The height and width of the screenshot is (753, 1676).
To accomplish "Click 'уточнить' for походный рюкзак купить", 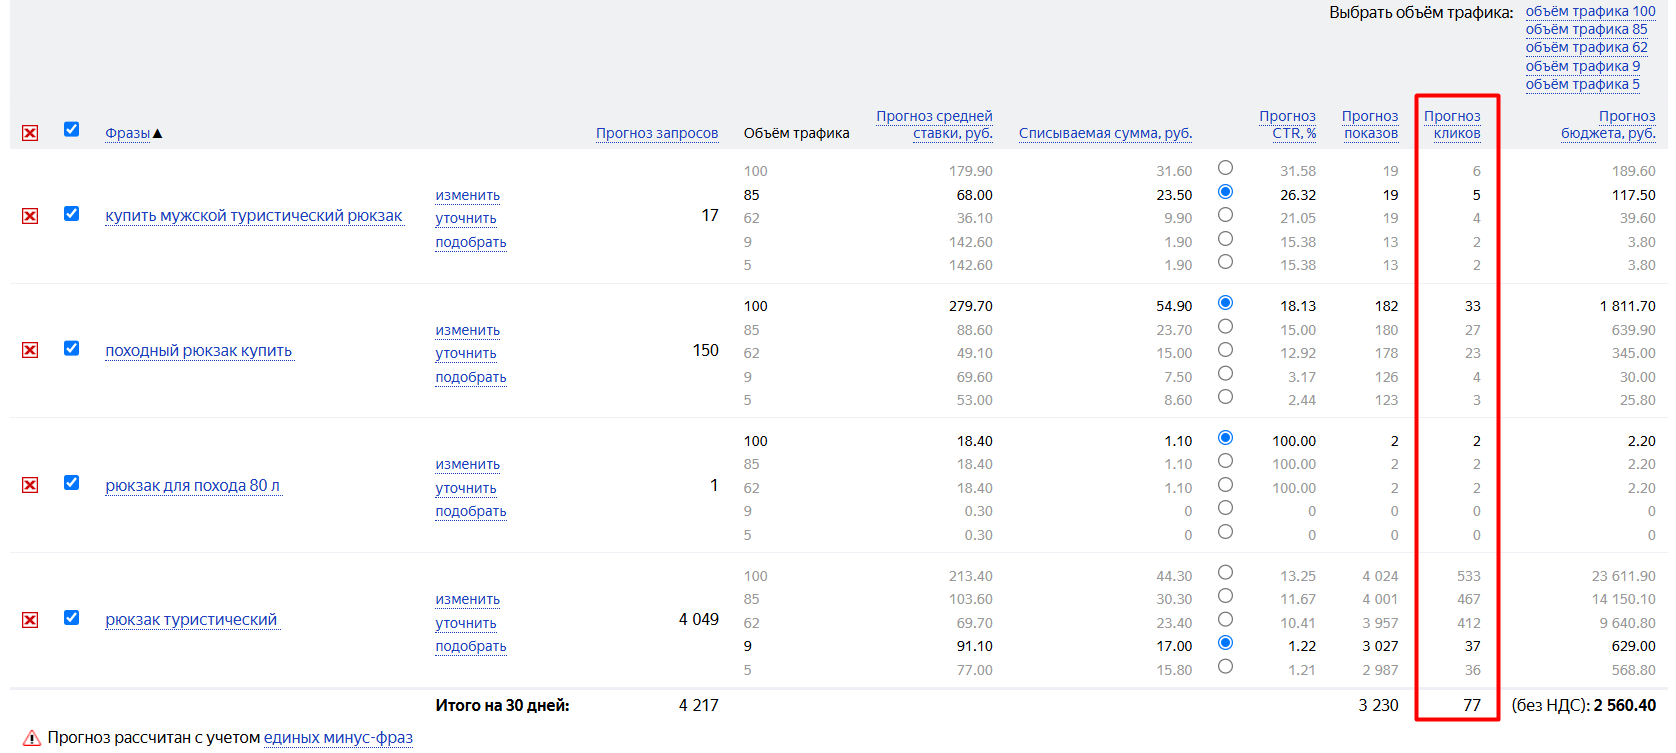I will (x=466, y=353).
